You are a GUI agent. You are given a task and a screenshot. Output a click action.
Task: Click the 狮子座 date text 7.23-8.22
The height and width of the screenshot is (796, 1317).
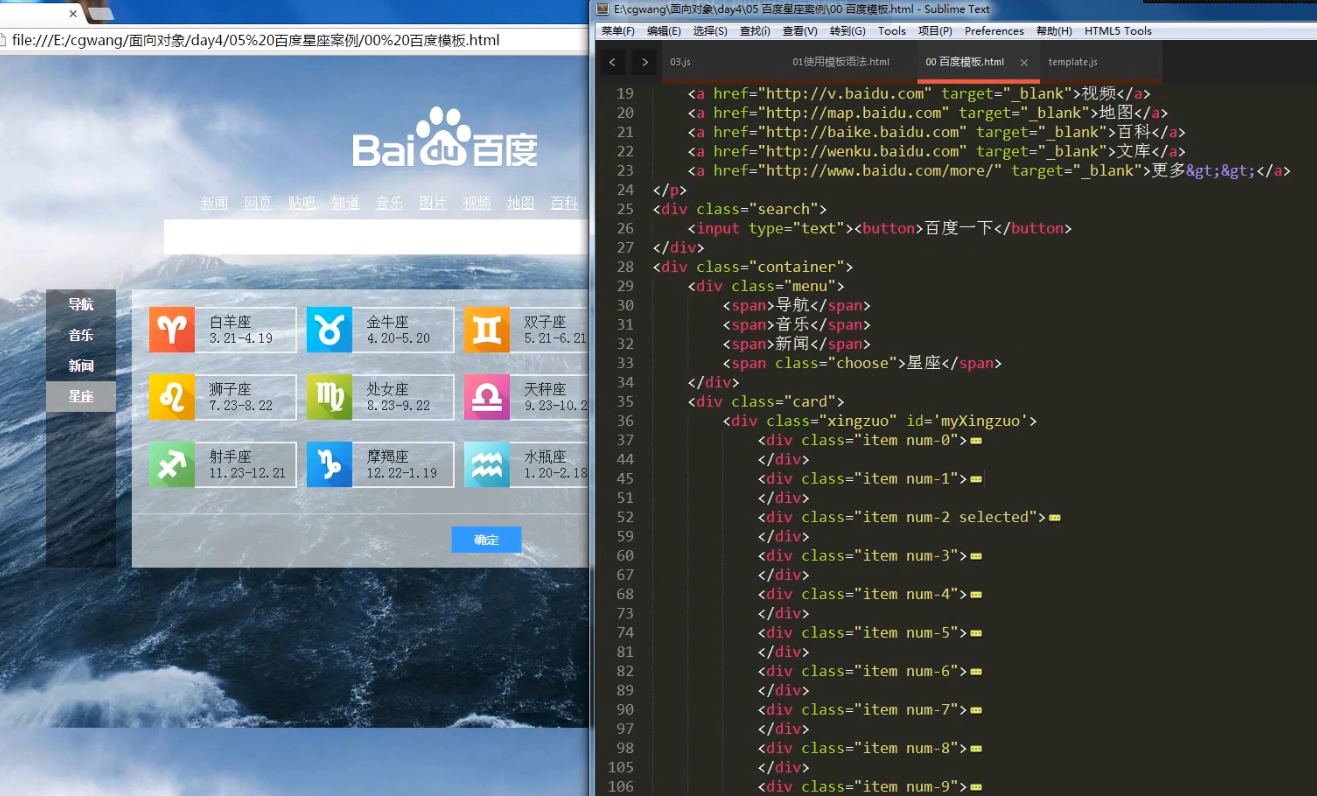(x=241, y=406)
